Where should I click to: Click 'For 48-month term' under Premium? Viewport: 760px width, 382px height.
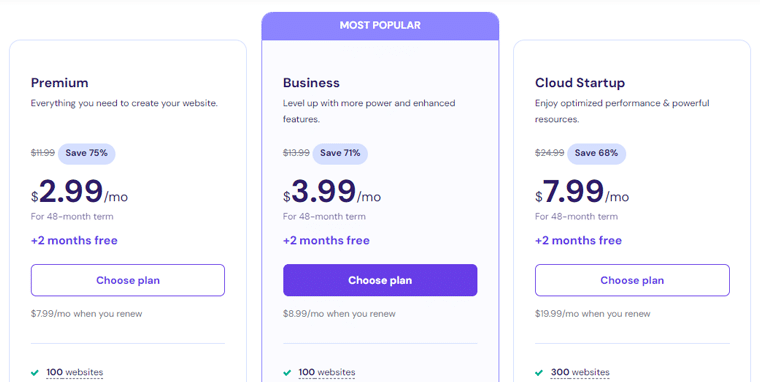pos(72,217)
